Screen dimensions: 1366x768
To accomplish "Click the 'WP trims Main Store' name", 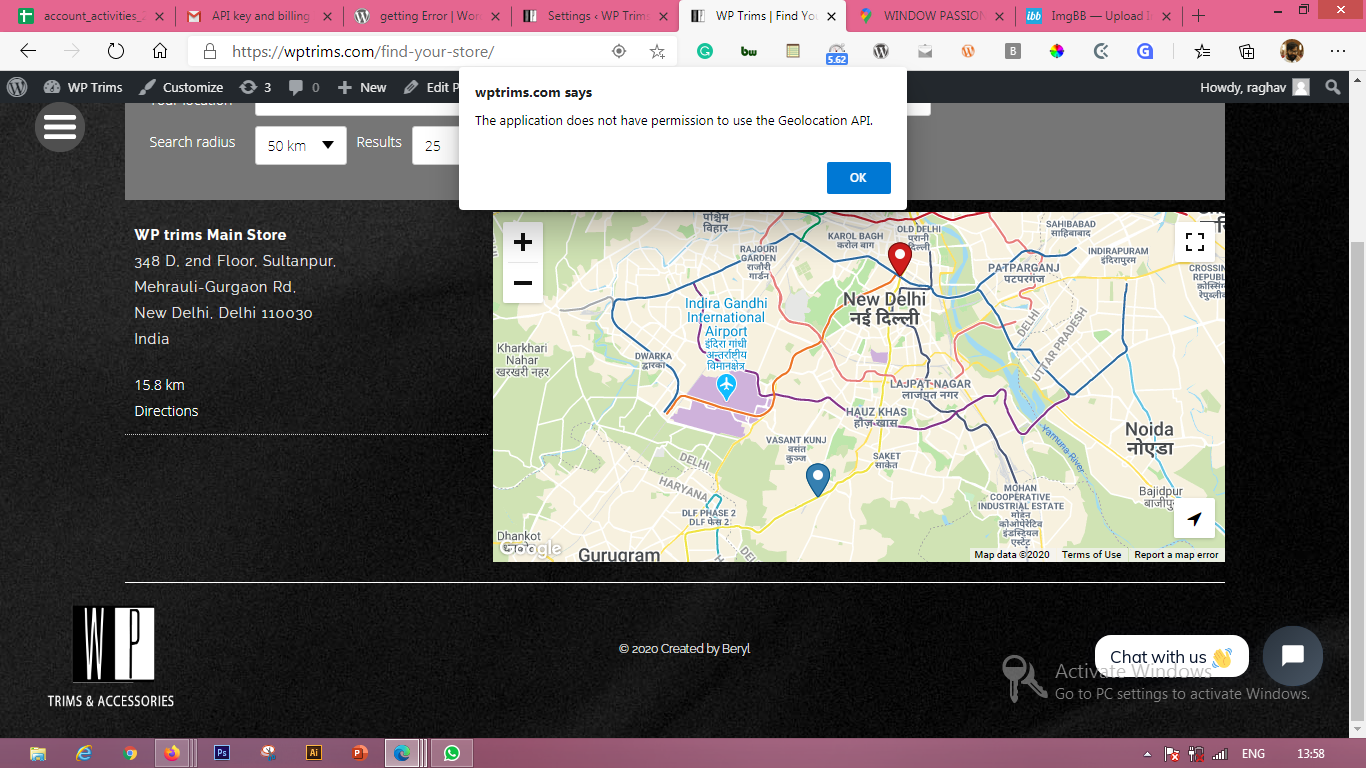I will click(x=210, y=235).
